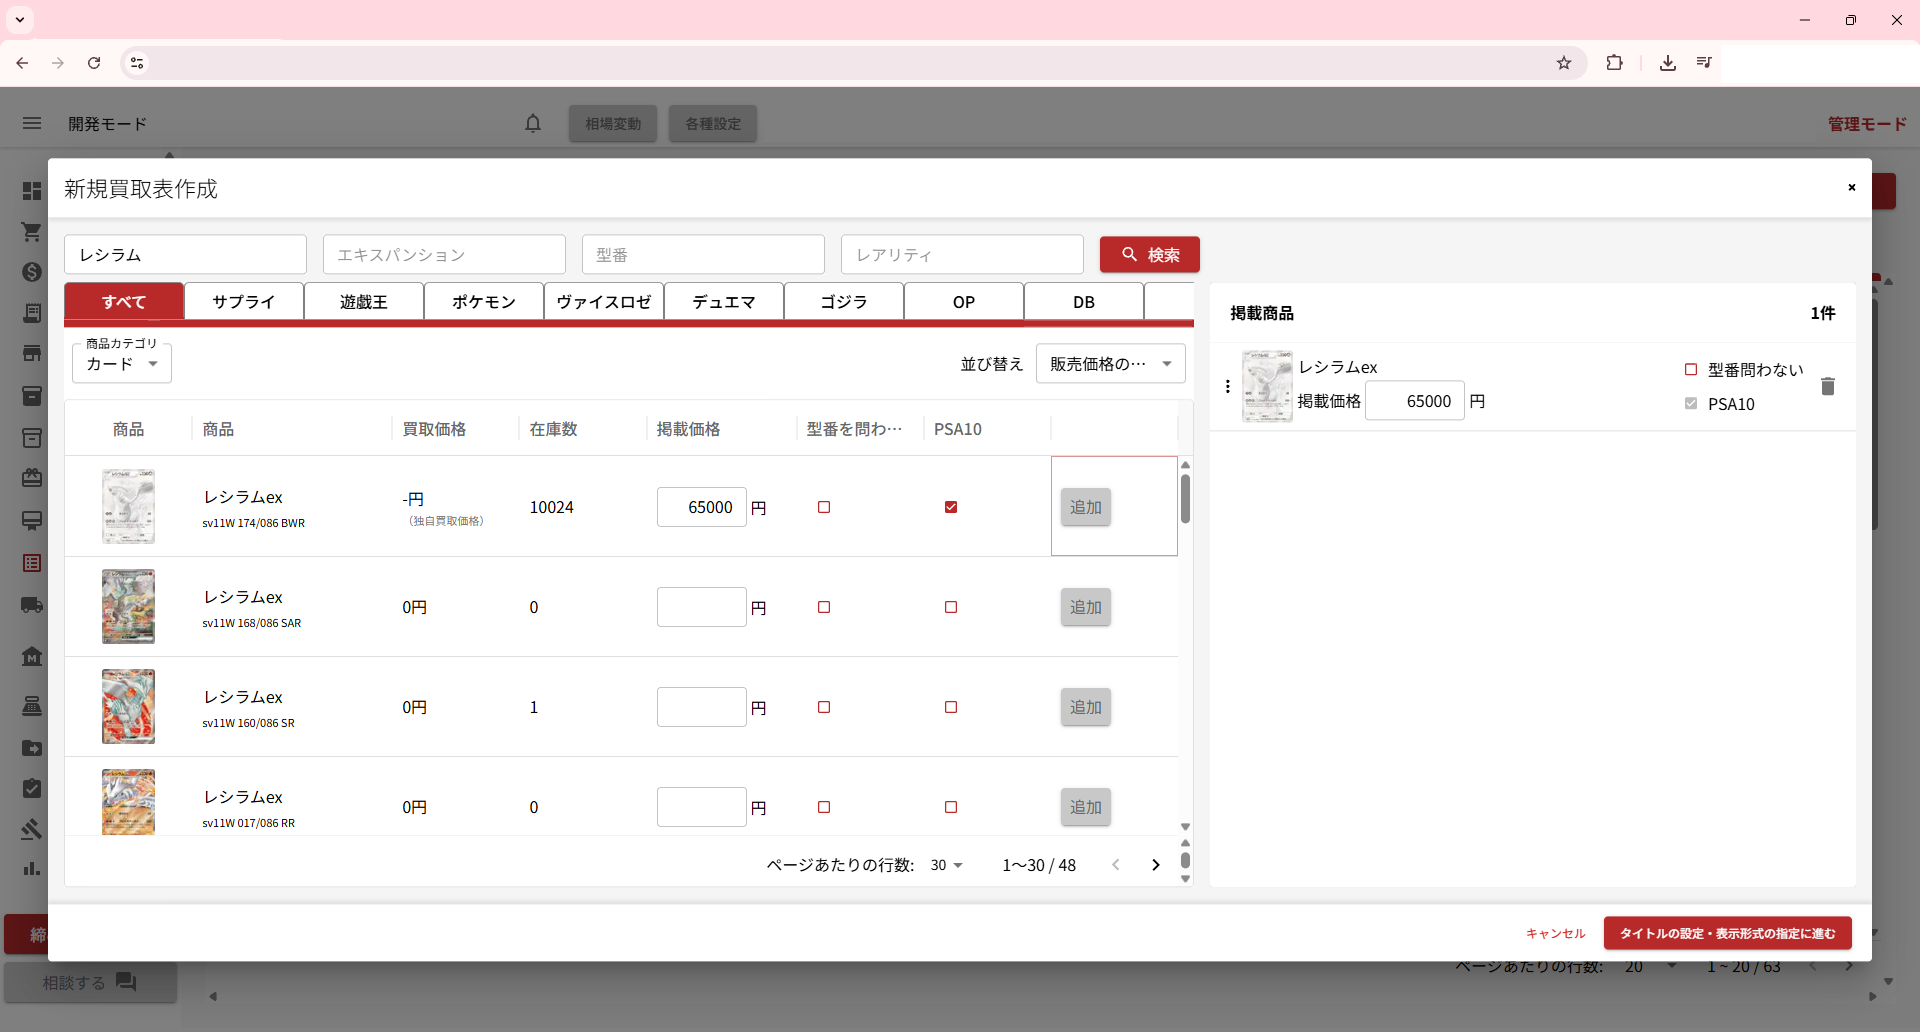This screenshot has height=1032, width=1920.
Task: Open the three-dot menu beside listed レシラムex
Action: click(x=1228, y=386)
